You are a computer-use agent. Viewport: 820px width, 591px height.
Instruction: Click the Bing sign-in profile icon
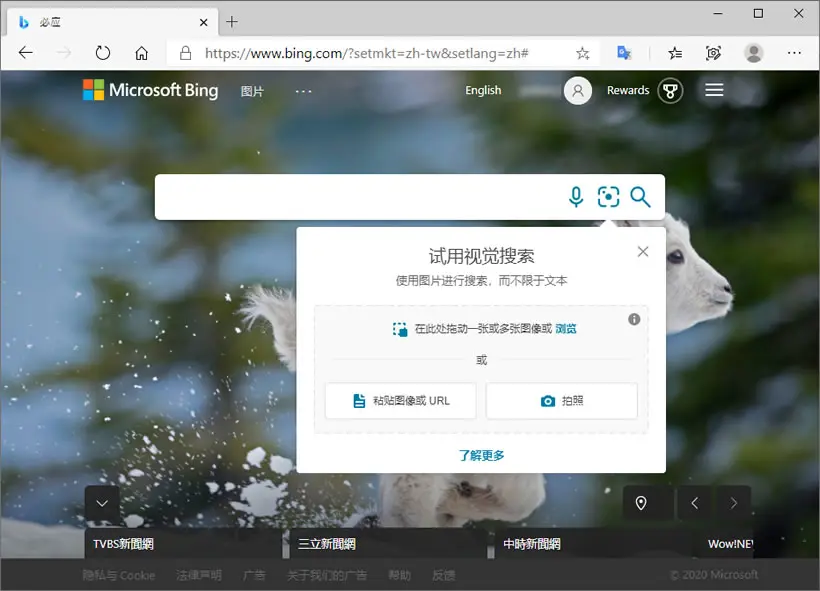578,90
